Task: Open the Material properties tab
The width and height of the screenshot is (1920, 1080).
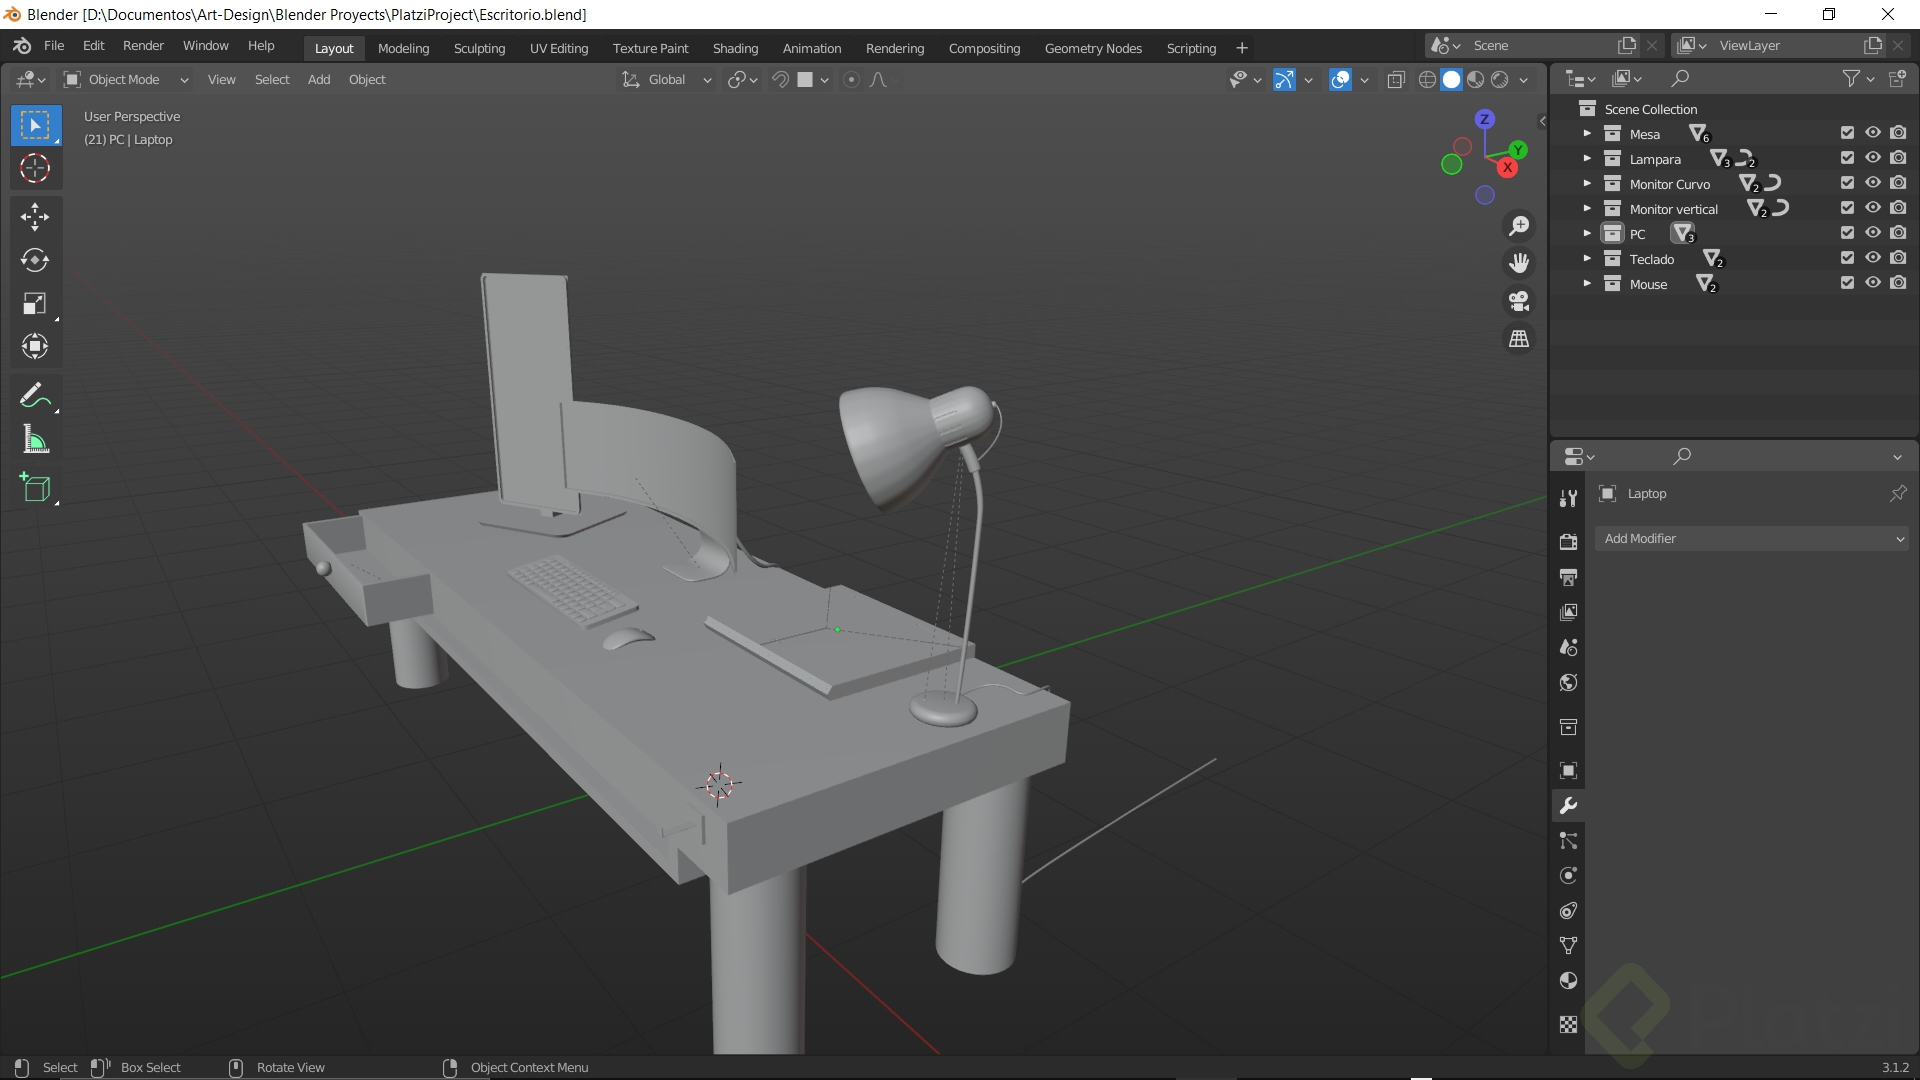Action: pyautogui.click(x=1568, y=981)
